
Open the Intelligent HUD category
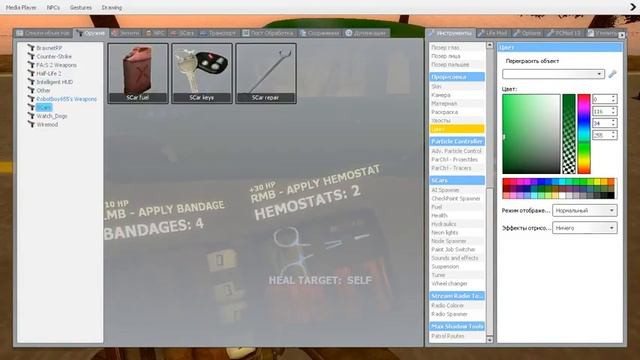pyautogui.click(x=55, y=82)
